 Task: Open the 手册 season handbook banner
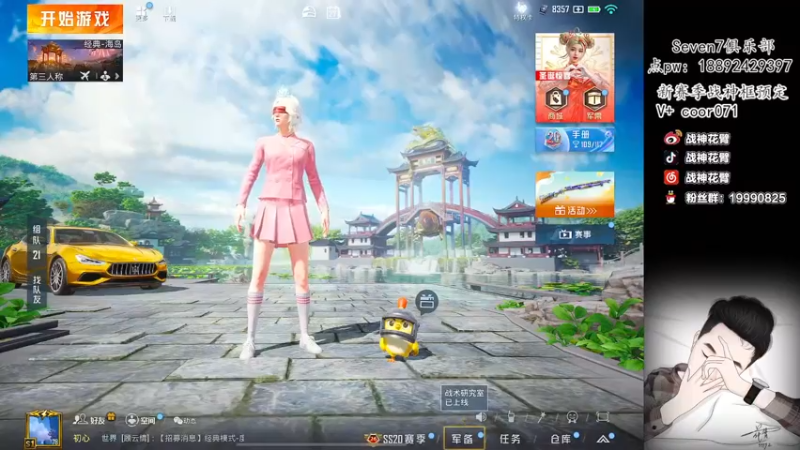point(574,139)
